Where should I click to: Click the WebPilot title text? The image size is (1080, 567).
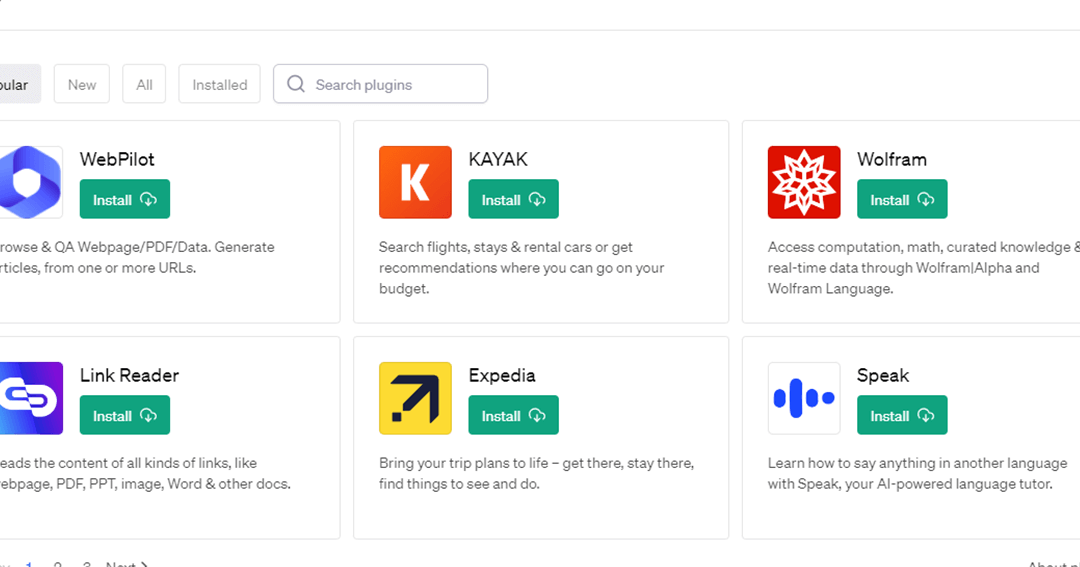117,159
